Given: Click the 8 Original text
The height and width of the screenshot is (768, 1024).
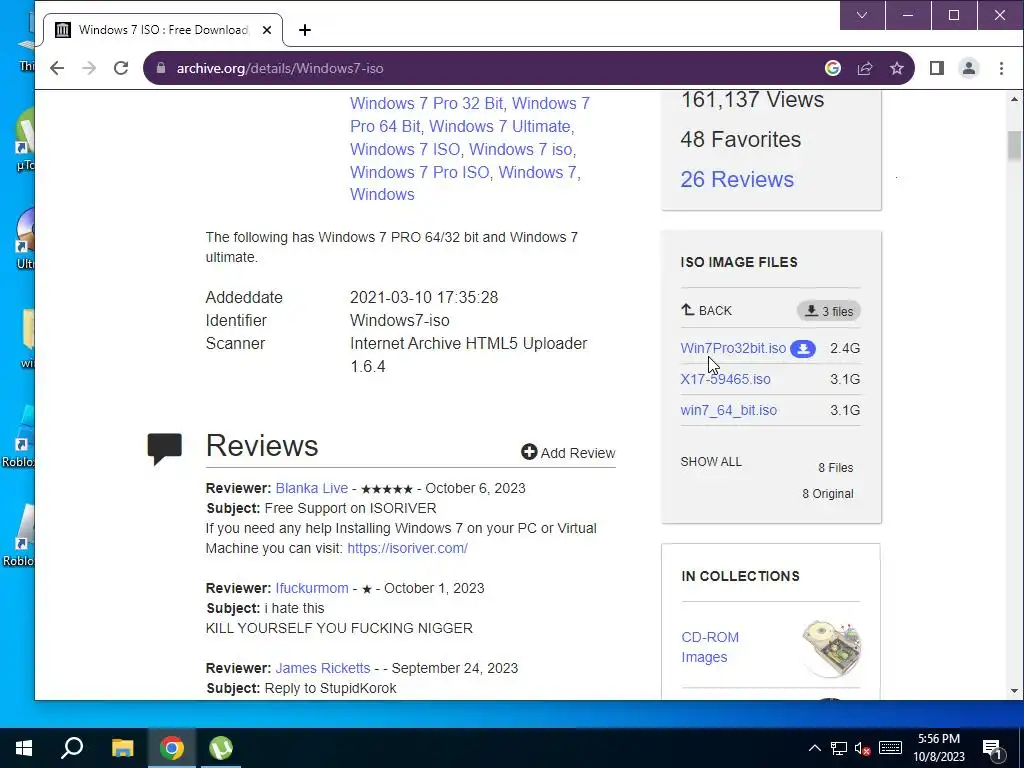Looking at the screenshot, I should tap(827, 494).
